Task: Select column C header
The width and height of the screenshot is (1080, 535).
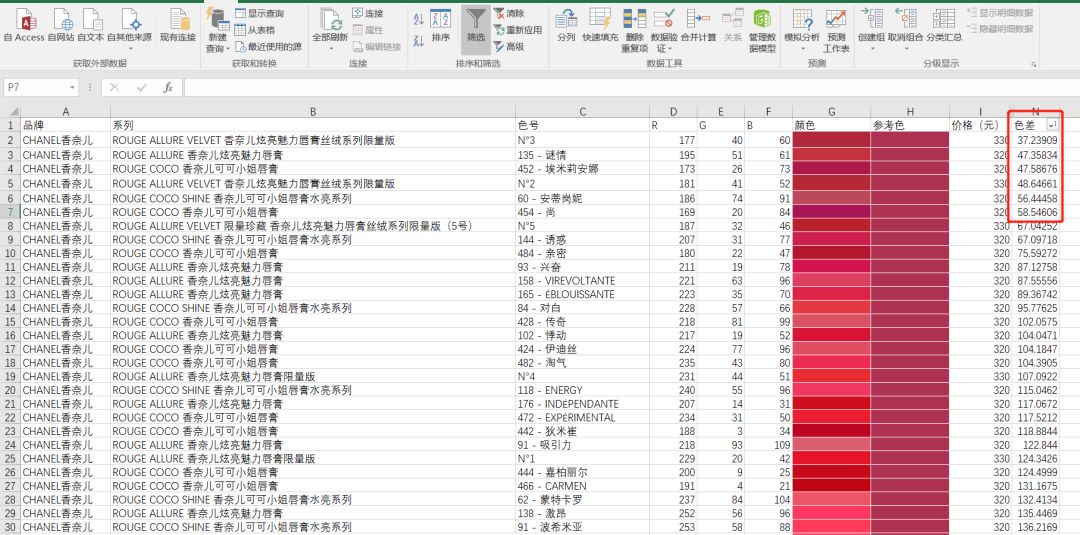Action: point(583,112)
